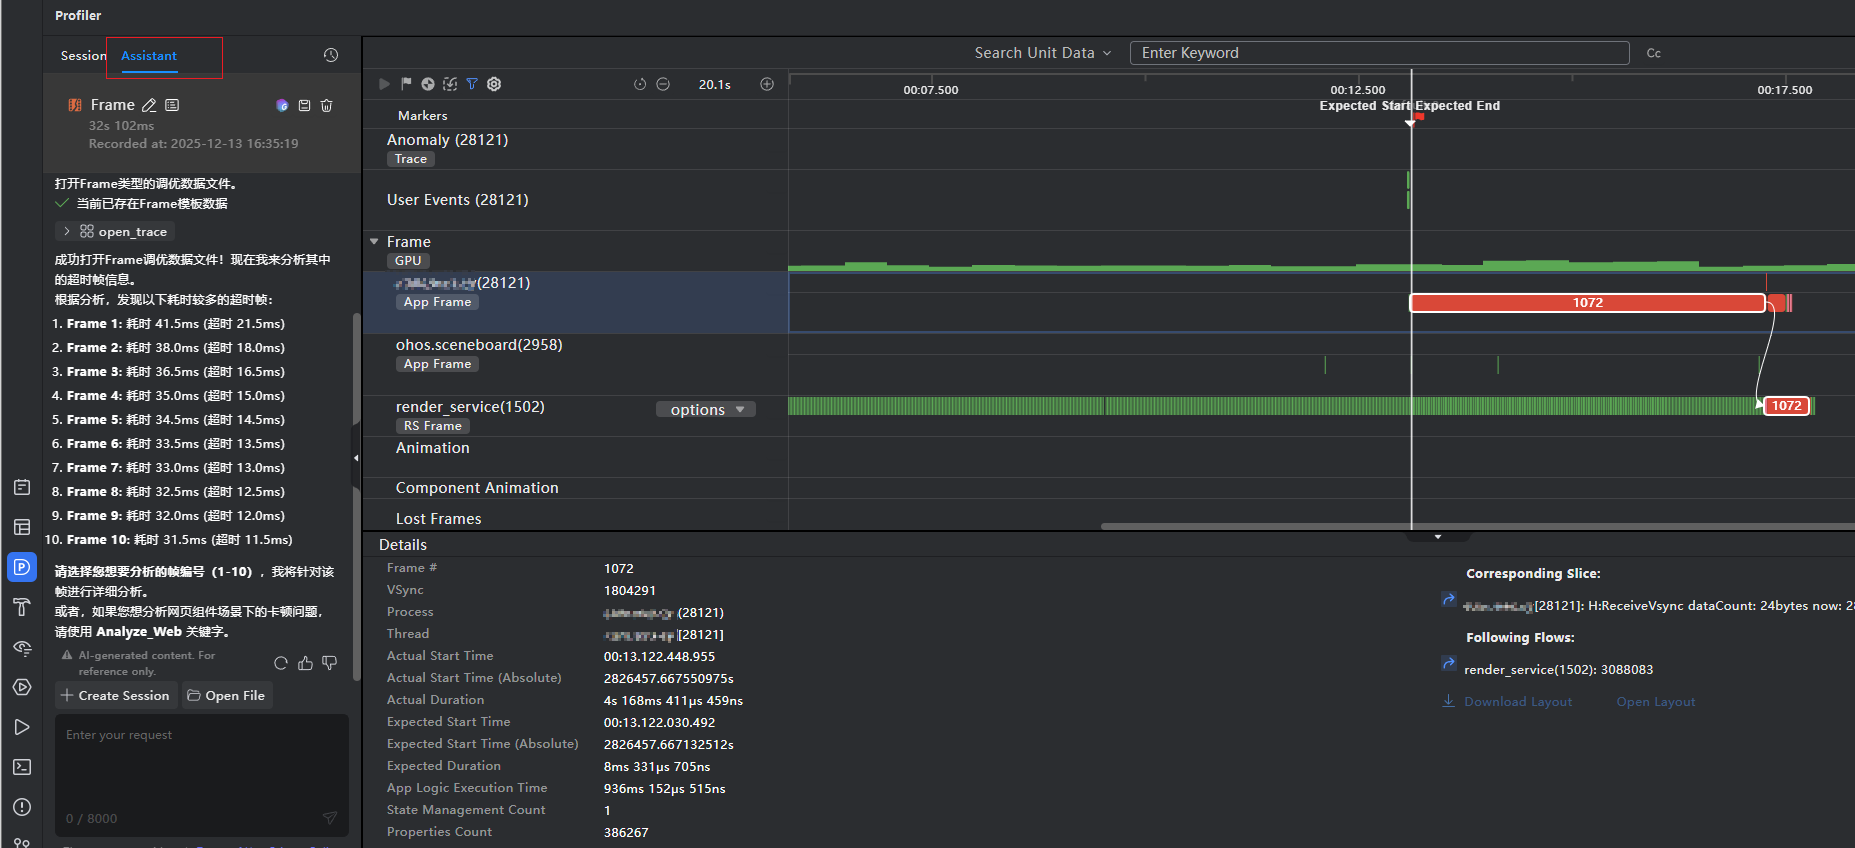1855x848 pixels.
Task: Zoom out timeline with minus button
Action: pyautogui.click(x=663, y=84)
